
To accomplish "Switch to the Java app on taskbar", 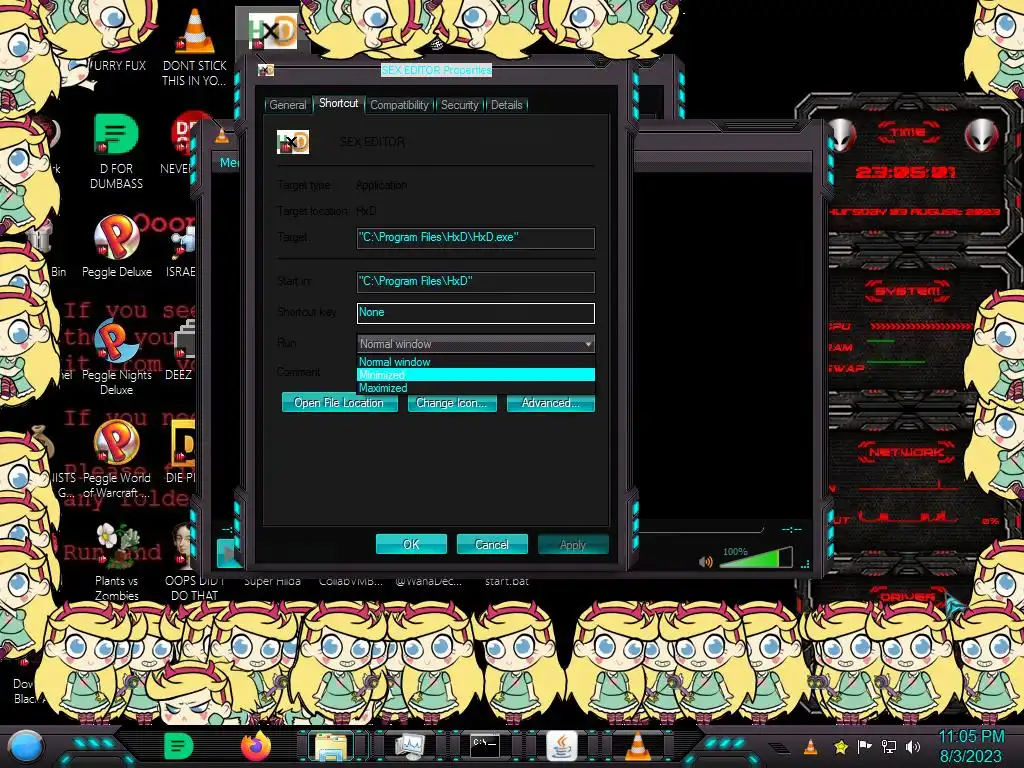I will point(561,746).
